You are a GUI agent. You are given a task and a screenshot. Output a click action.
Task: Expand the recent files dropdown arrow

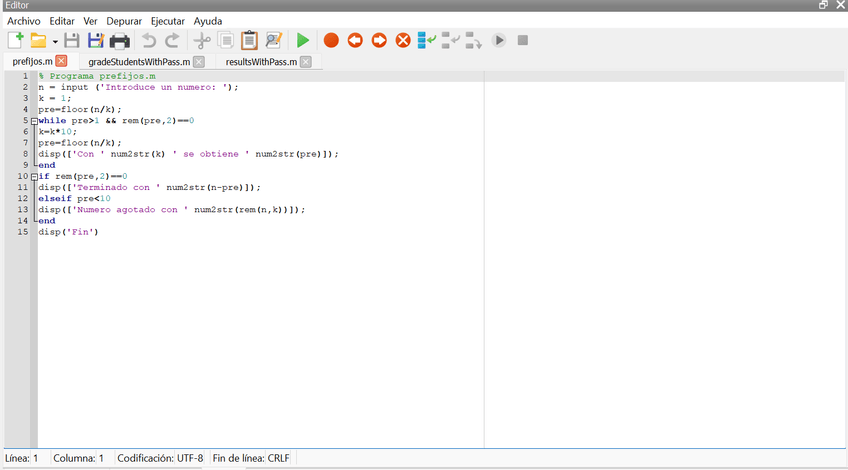(x=54, y=42)
